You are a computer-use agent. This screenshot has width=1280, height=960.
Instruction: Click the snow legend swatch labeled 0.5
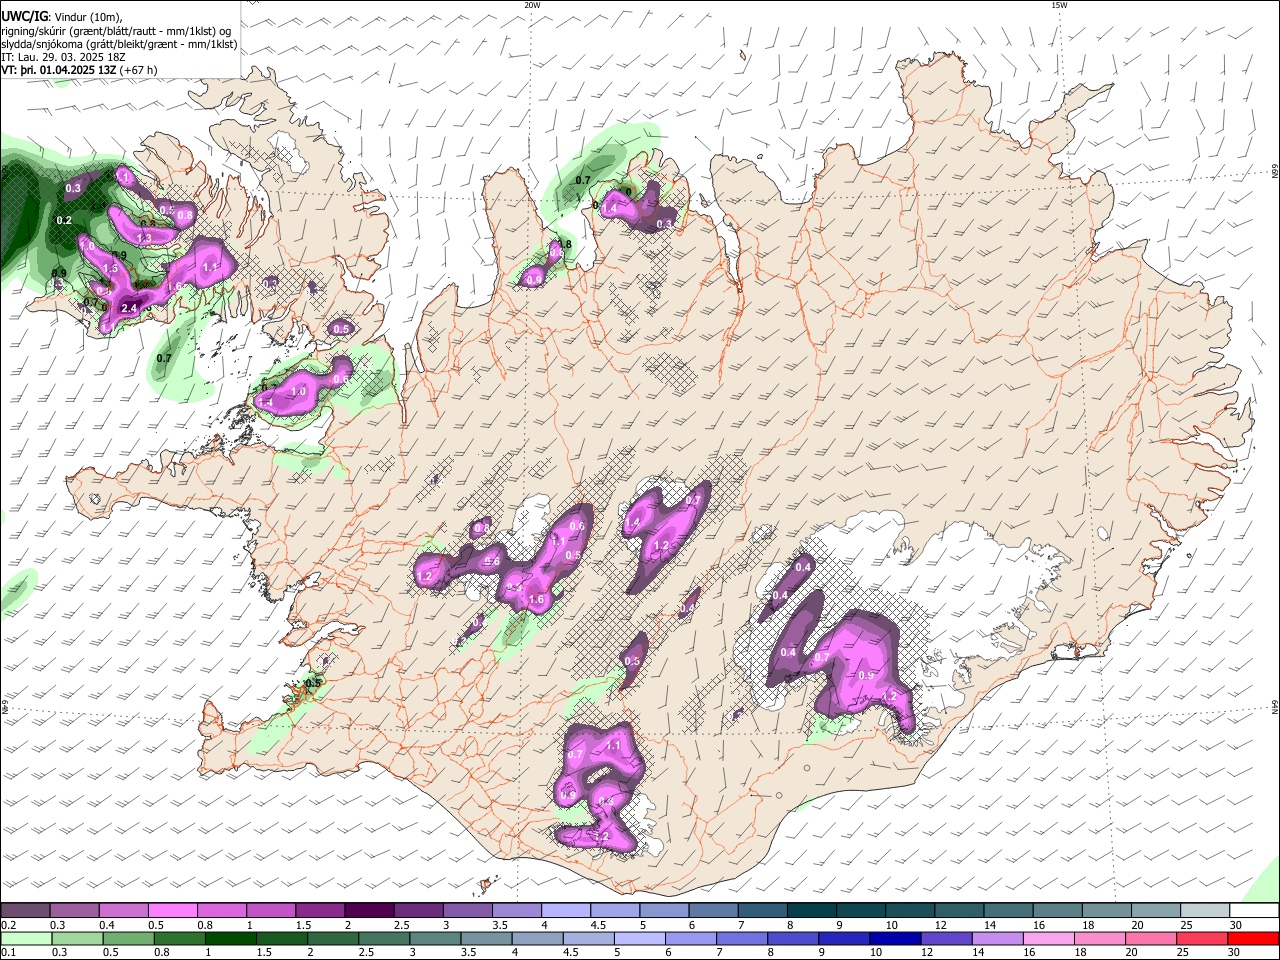point(172,911)
